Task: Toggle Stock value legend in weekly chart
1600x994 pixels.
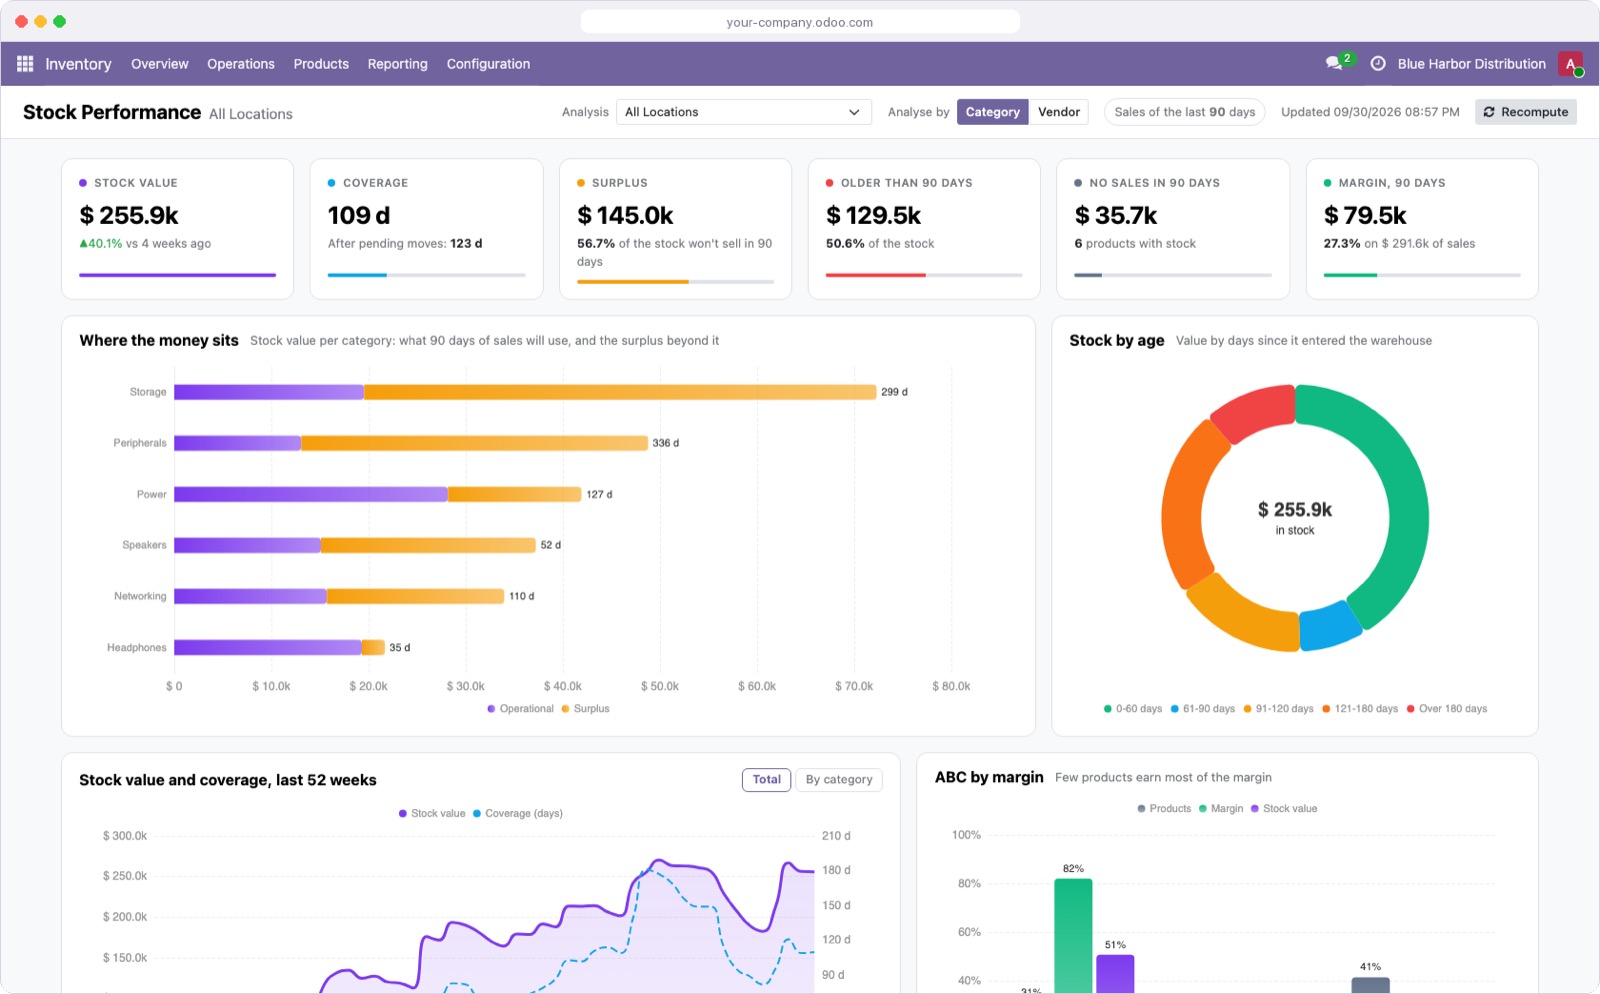Action: [x=432, y=814]
